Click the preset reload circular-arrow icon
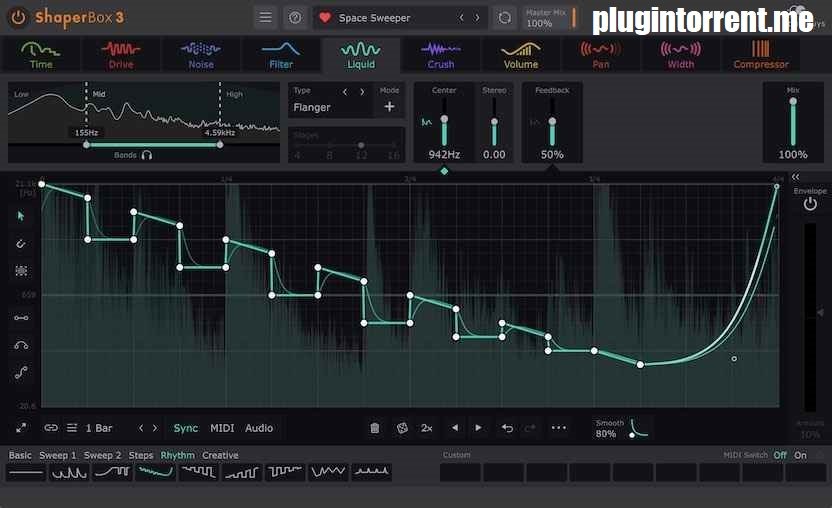The height and width of the screenshot is (508, 832). point(505,18)
